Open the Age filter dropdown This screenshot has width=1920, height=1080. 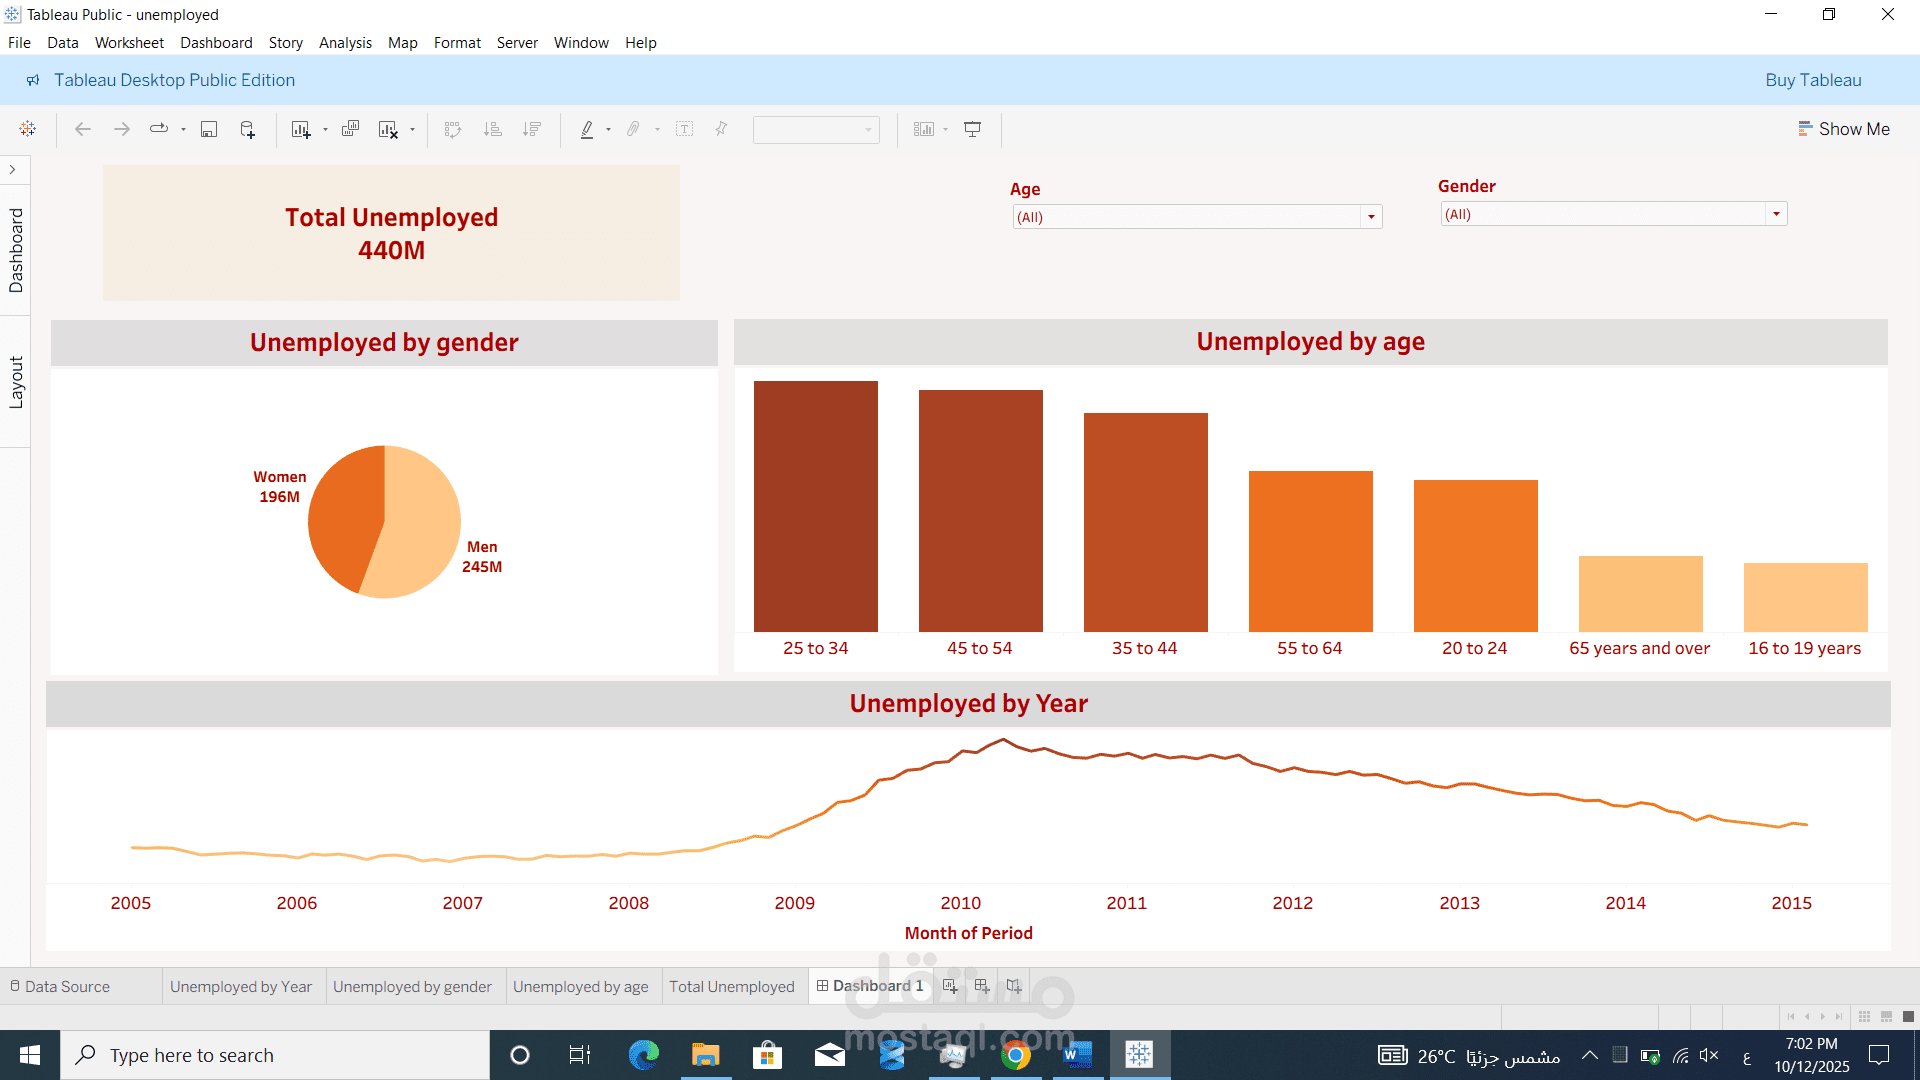point(1371,216)
